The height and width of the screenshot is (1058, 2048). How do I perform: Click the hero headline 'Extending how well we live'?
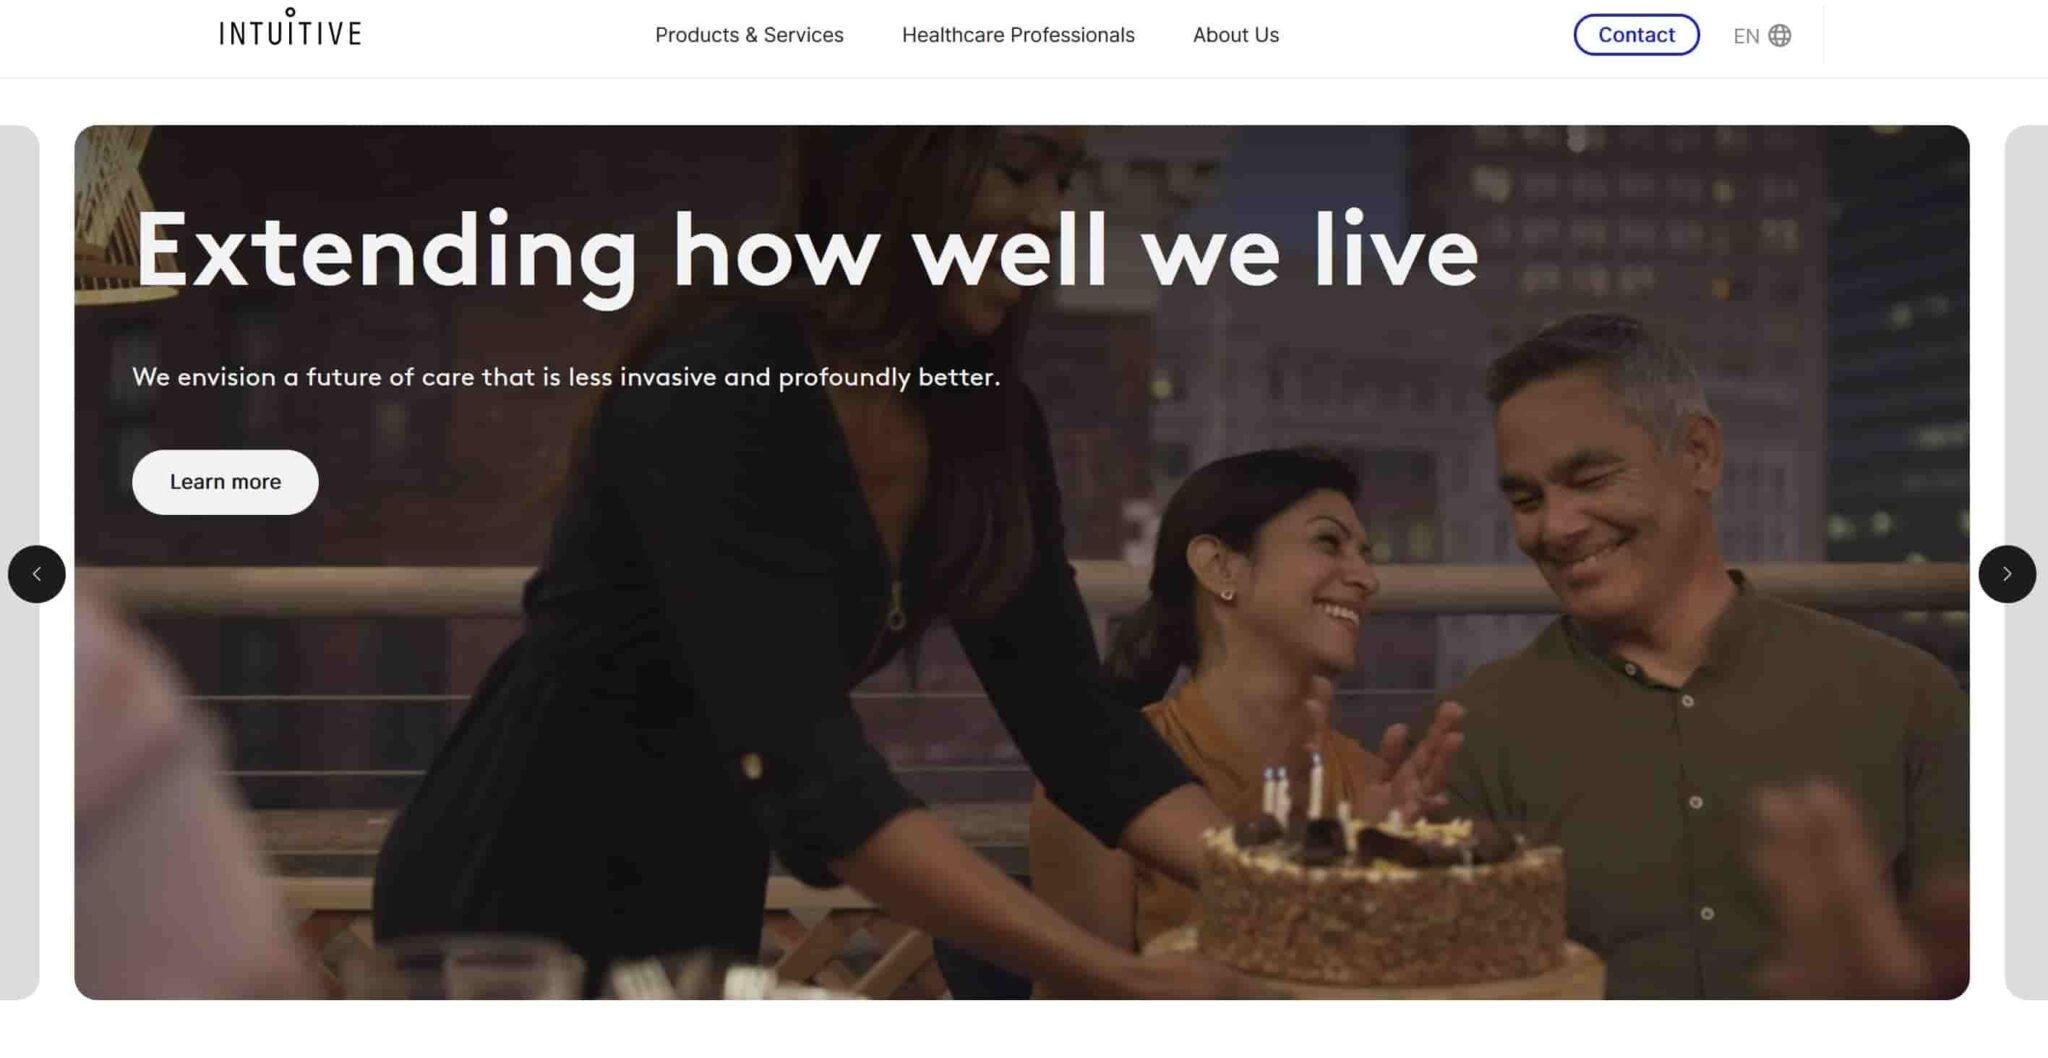tap(806, 250)
